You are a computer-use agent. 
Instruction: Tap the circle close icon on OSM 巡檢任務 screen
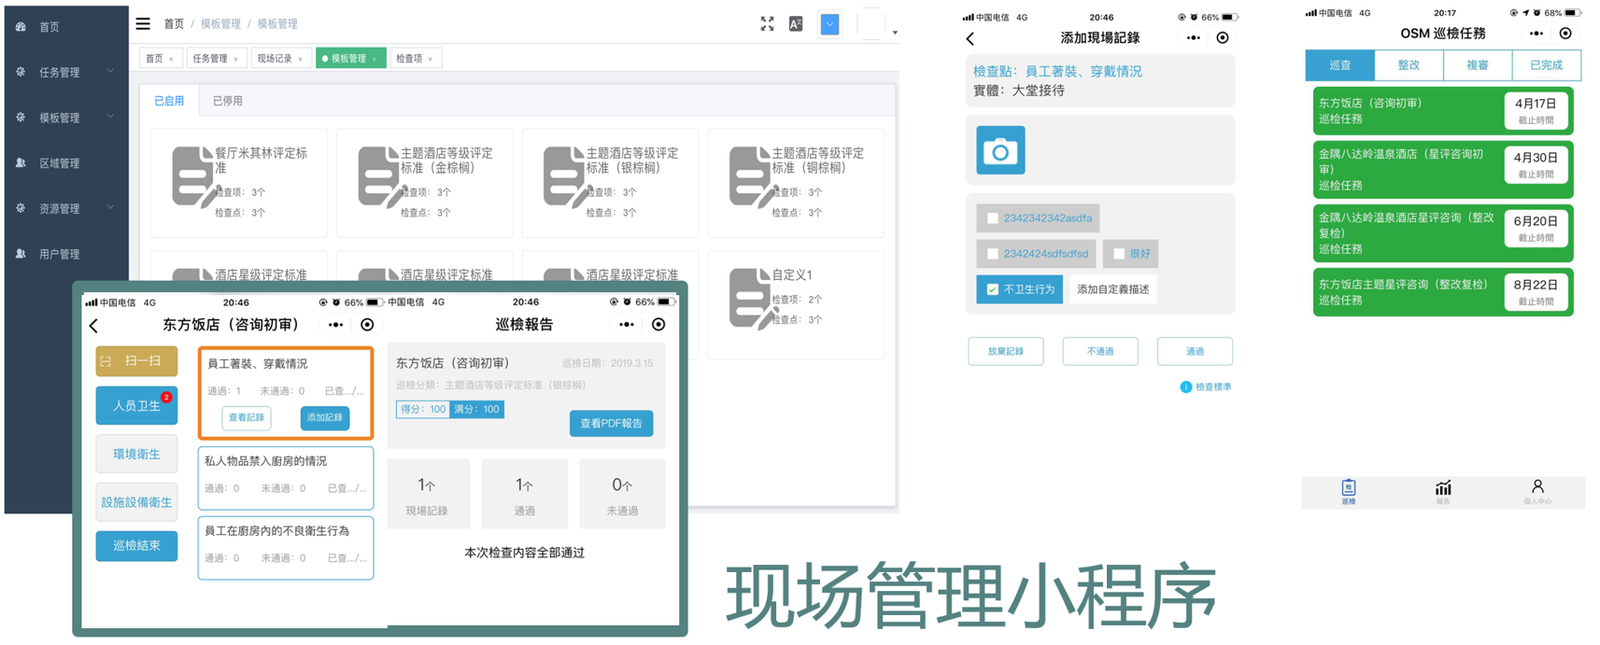pos(1566,34)
